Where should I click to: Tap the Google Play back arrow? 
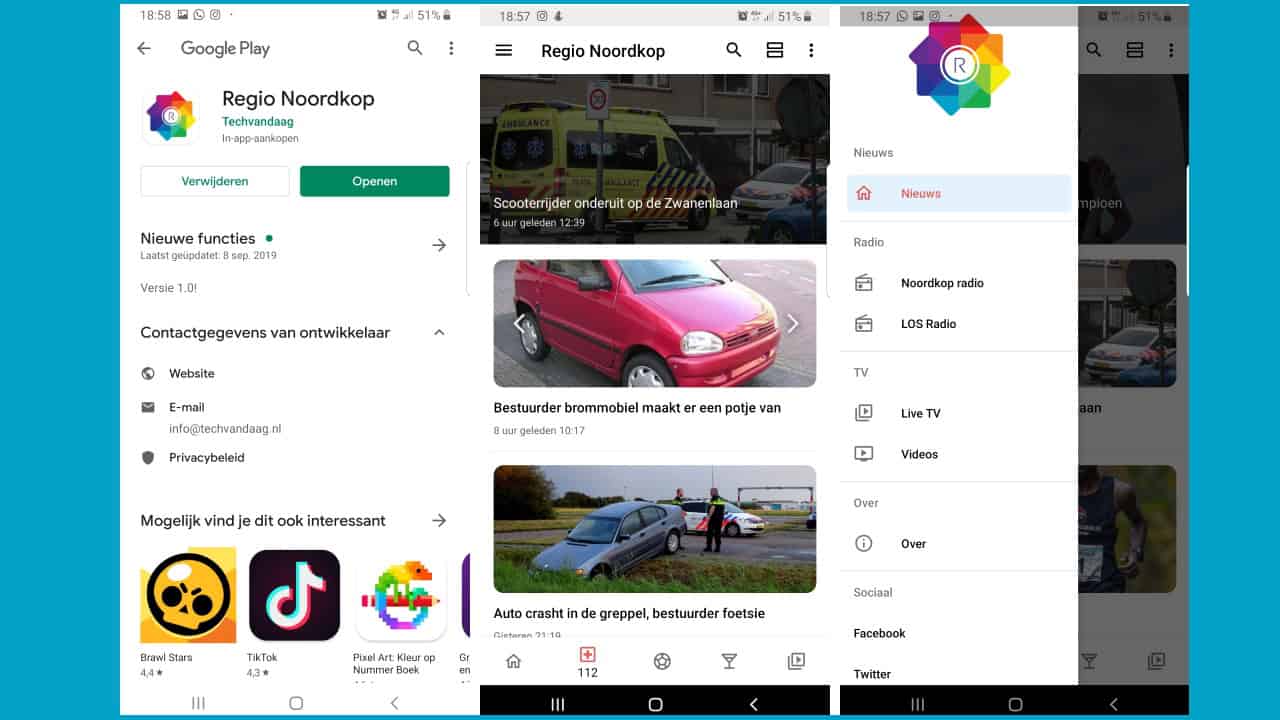pyautogui.click(x=144, y=48)
